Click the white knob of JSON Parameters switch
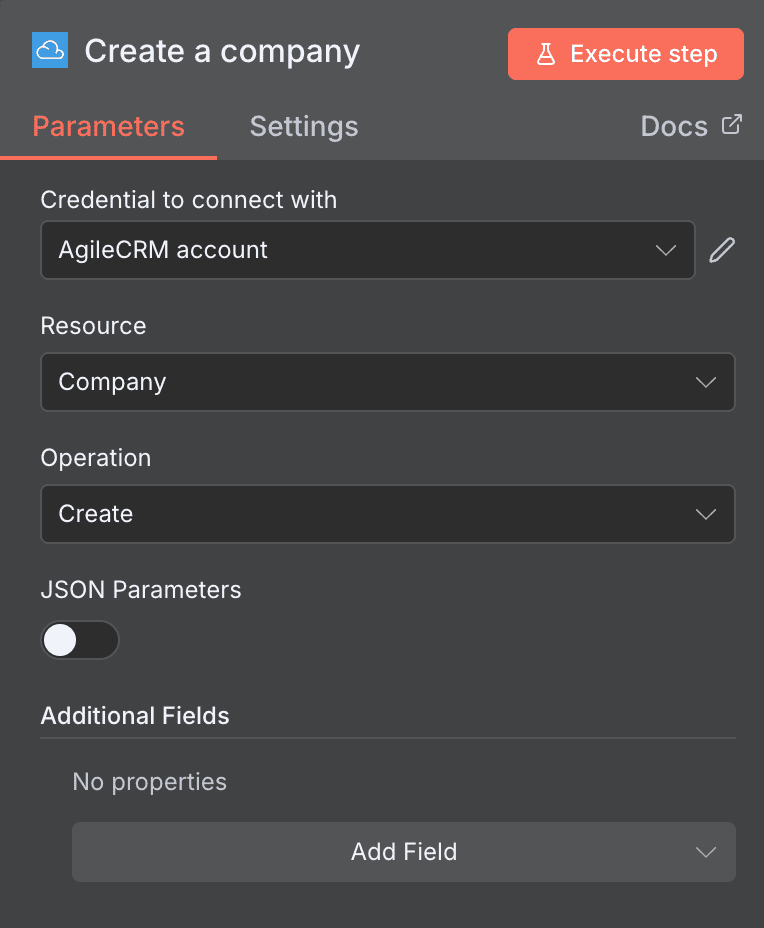This screenshot has width=764, height=928. coord(62,640)
